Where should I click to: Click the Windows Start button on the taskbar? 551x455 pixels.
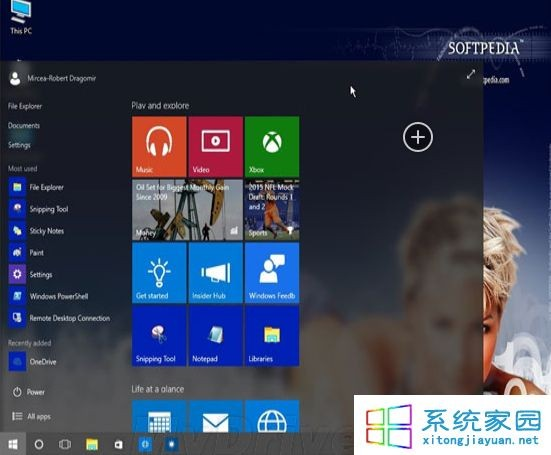click(13, 444)
